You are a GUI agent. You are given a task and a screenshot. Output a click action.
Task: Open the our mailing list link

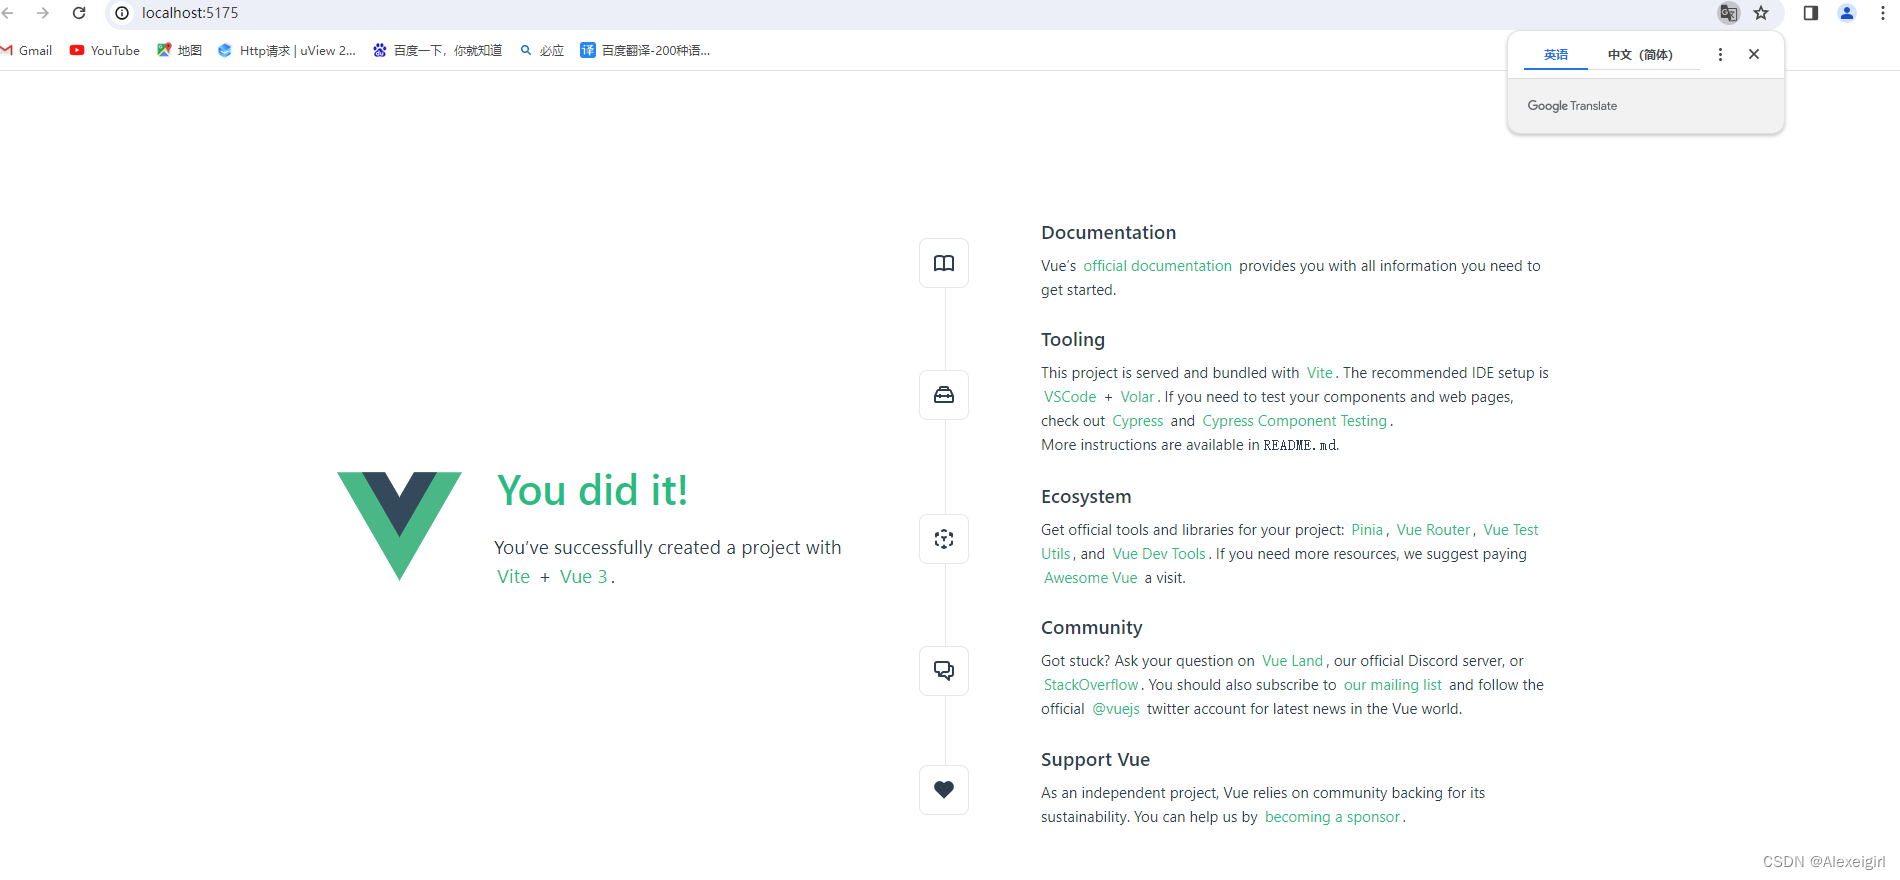tap(1393, 685)
